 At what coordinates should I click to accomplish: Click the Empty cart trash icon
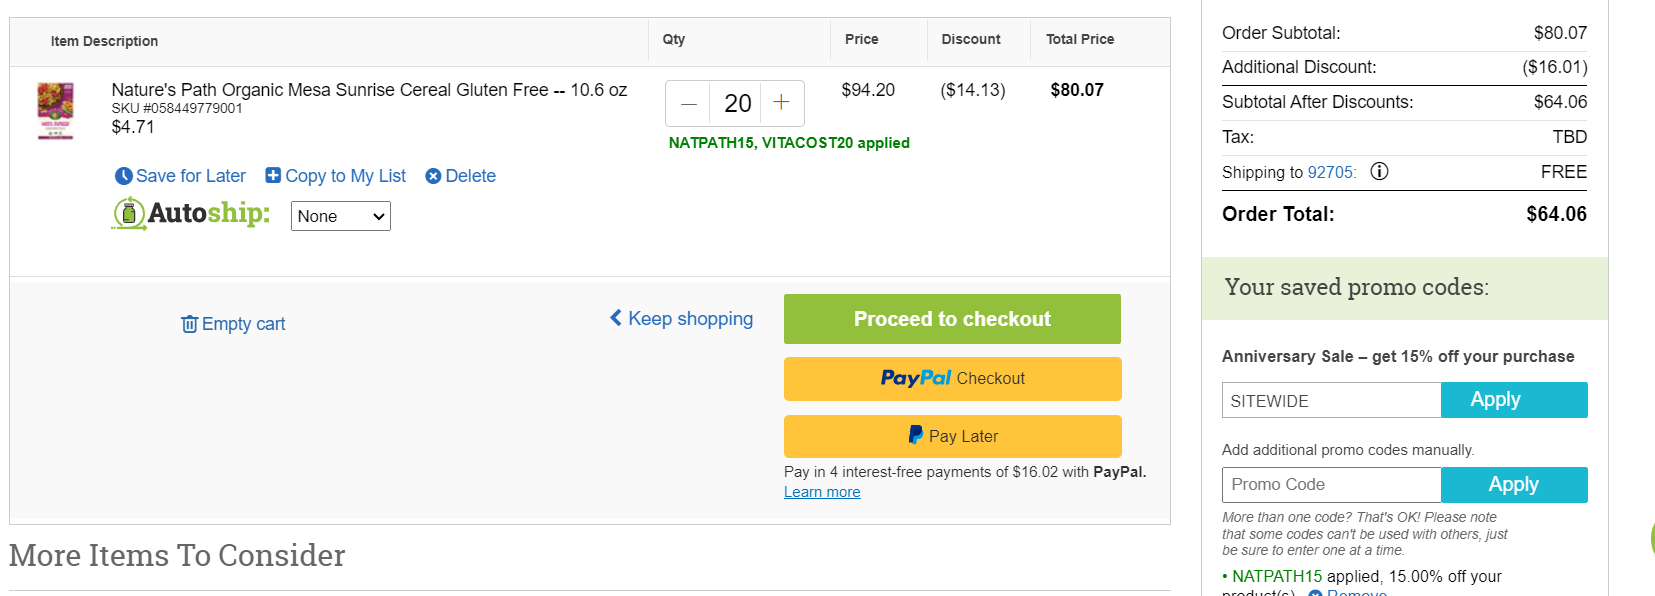coord(189,324)
